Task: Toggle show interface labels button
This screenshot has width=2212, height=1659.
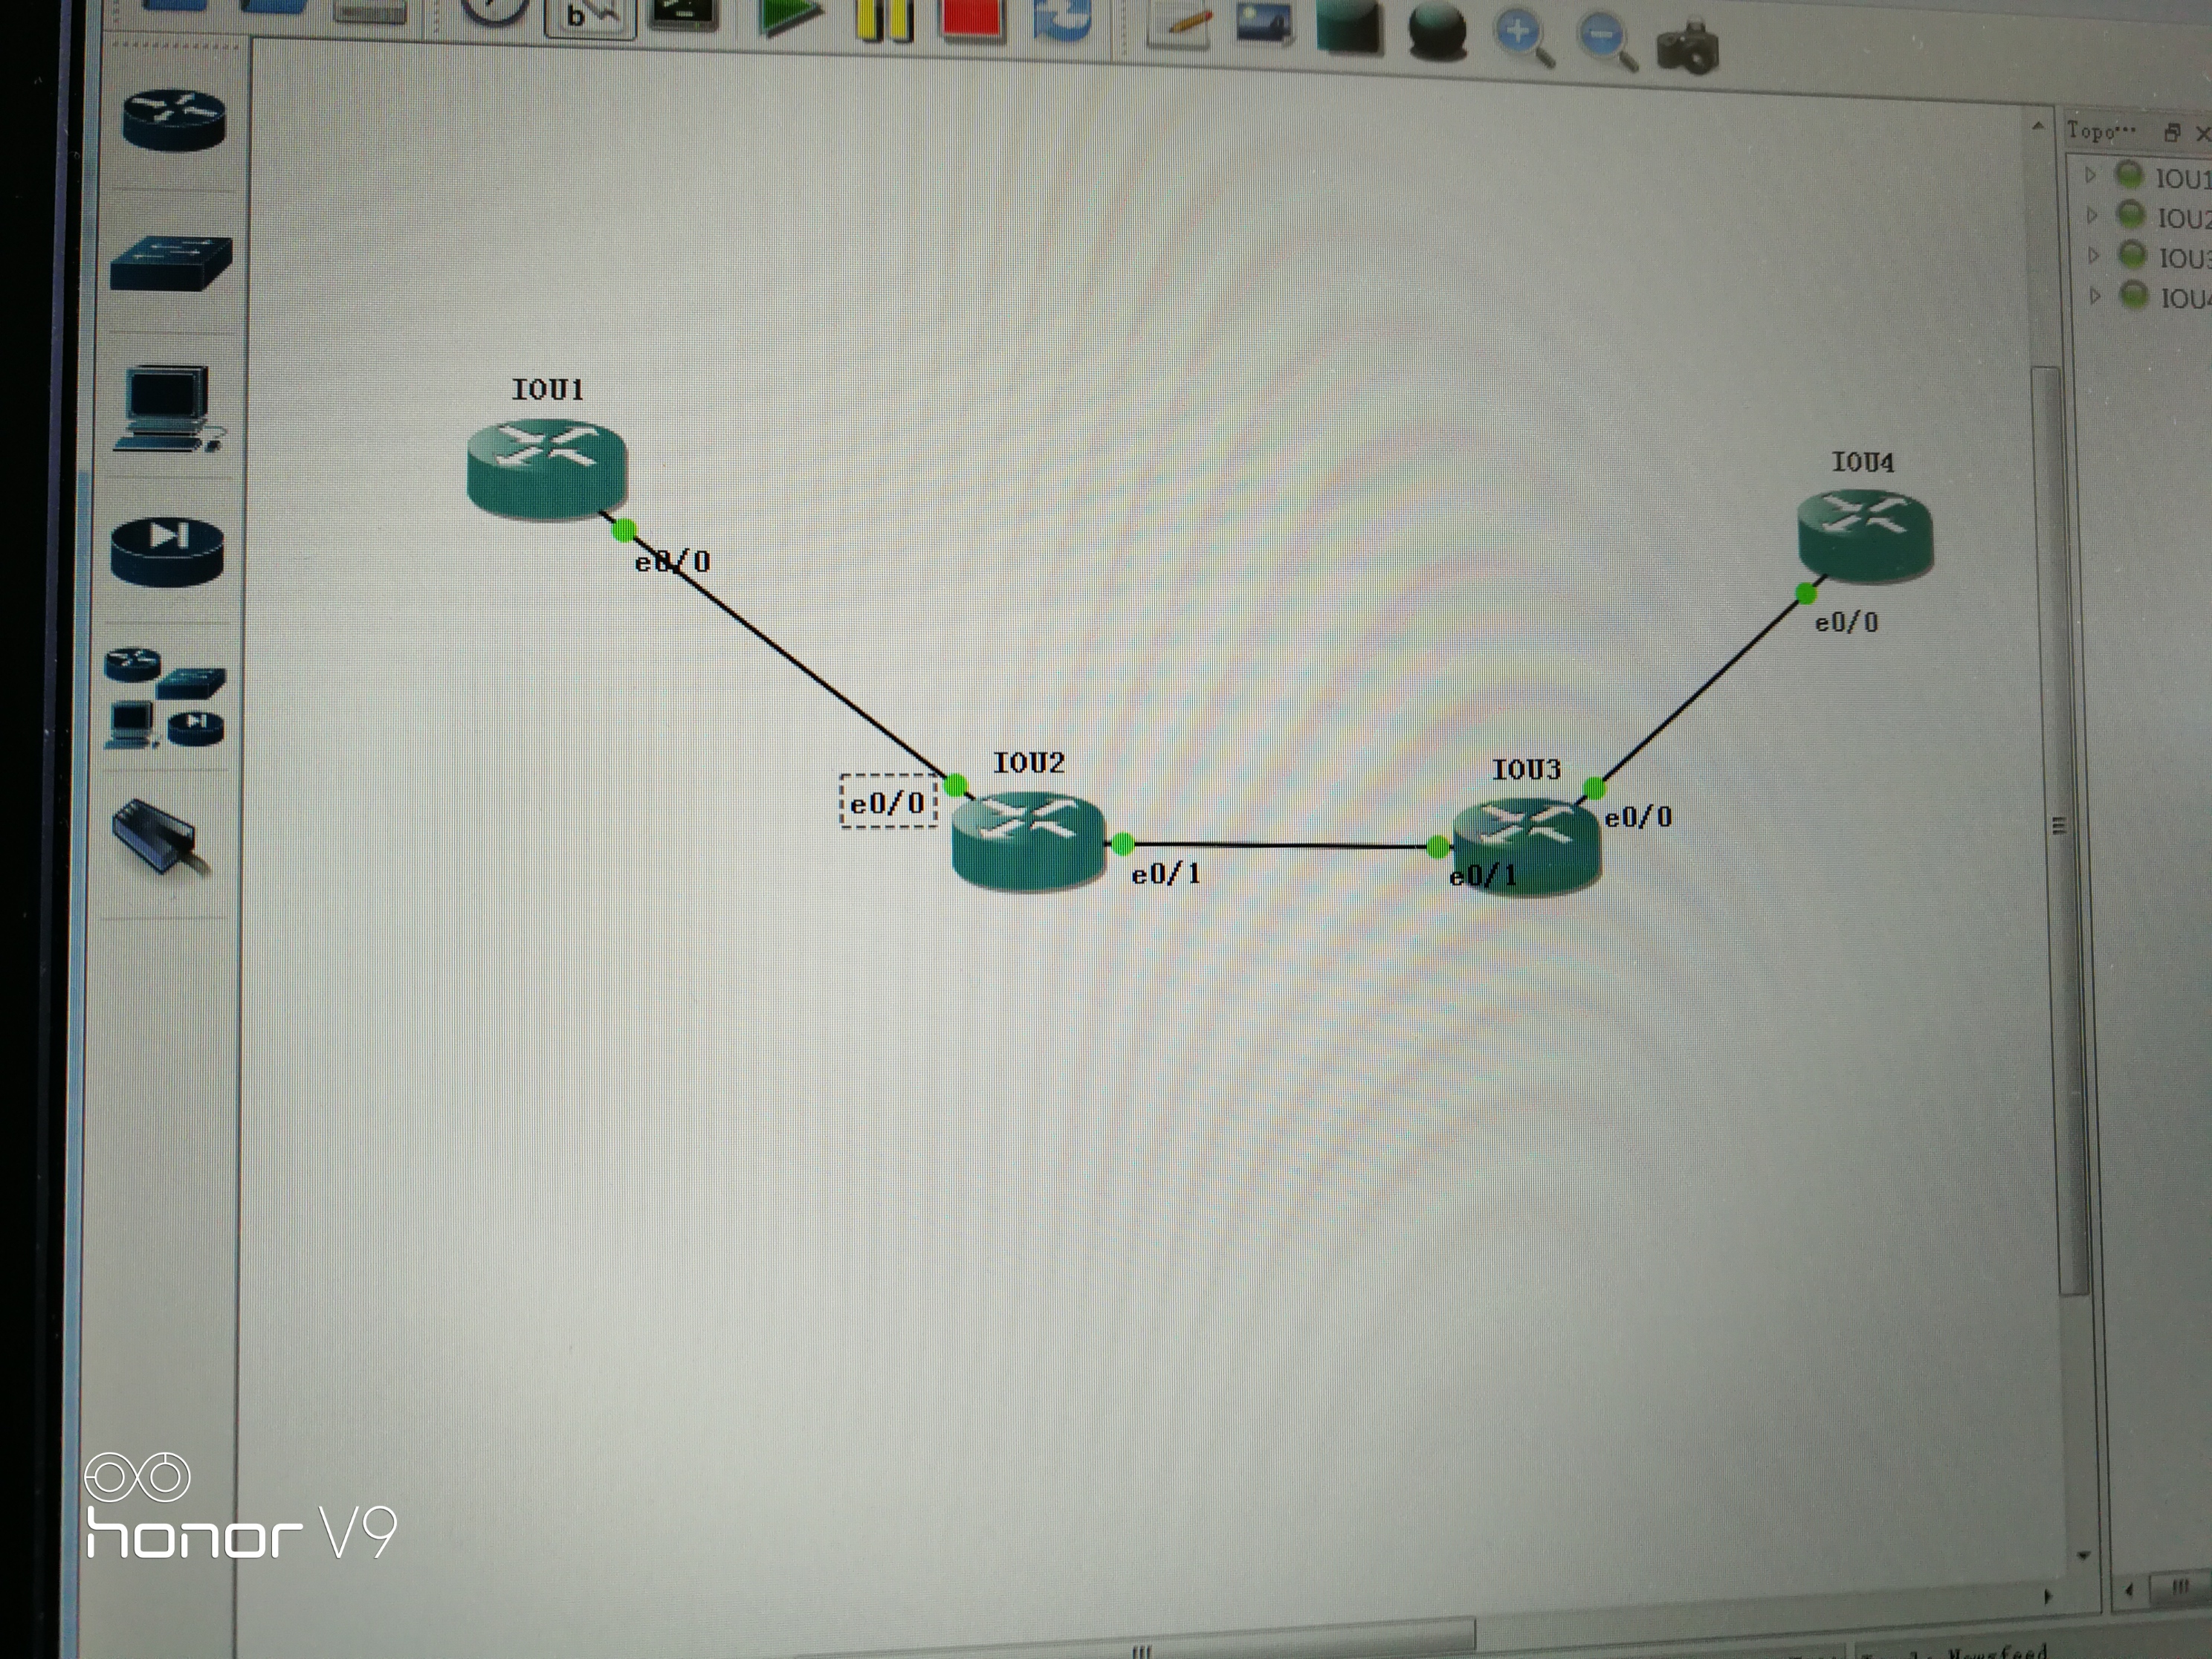Action: point(590,16)
